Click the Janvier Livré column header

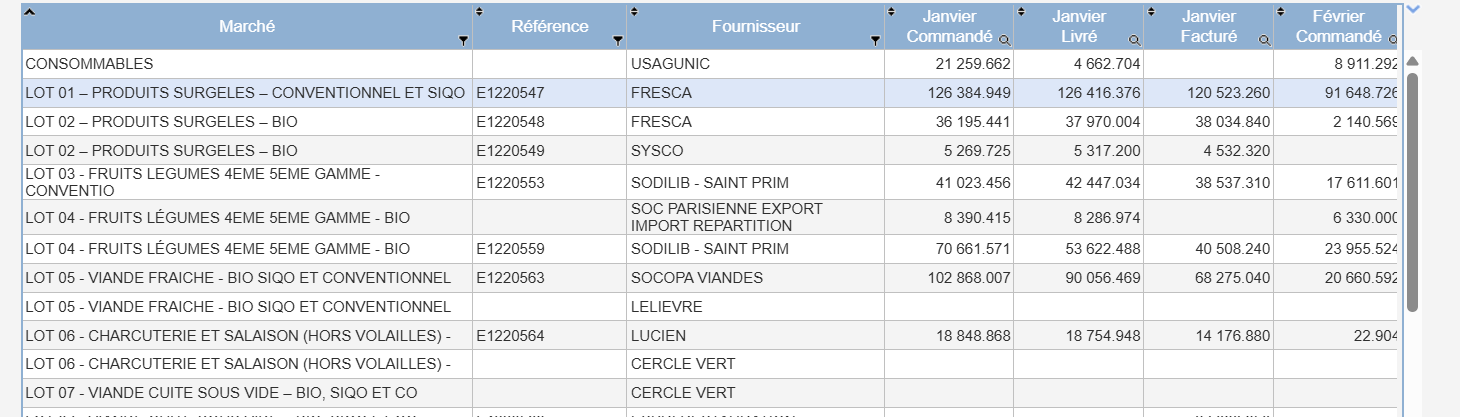click(1078, 26)
